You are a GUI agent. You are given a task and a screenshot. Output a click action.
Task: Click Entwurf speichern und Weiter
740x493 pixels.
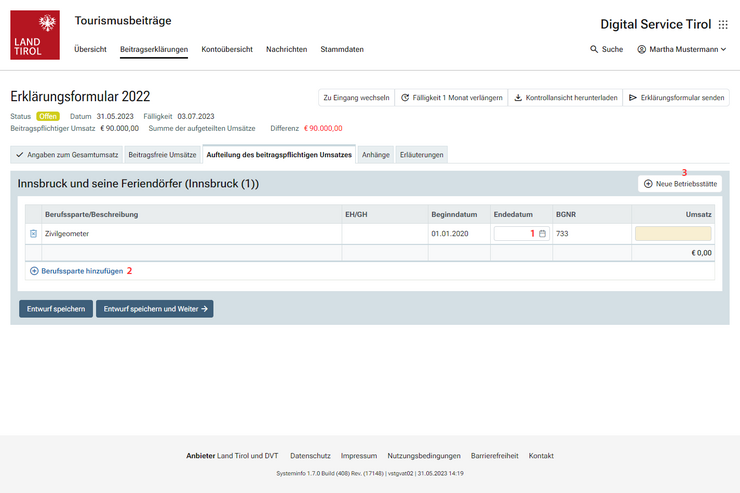(154, 309)
